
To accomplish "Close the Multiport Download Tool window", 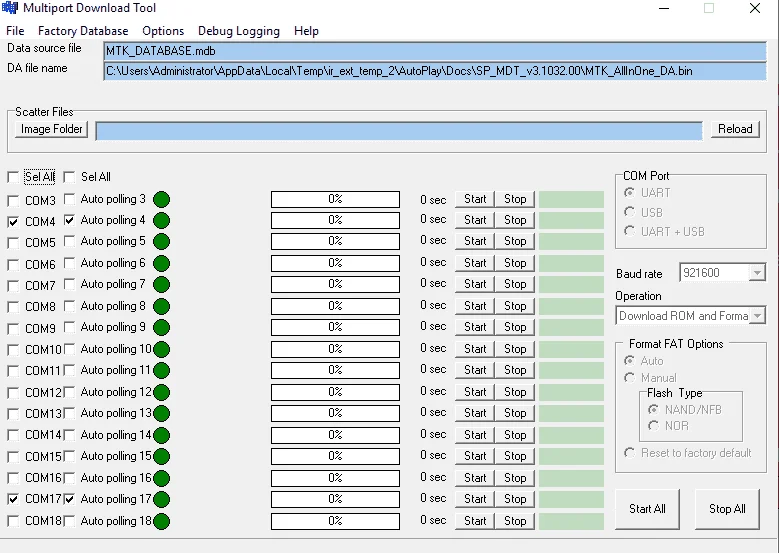I will pos(755,8).
